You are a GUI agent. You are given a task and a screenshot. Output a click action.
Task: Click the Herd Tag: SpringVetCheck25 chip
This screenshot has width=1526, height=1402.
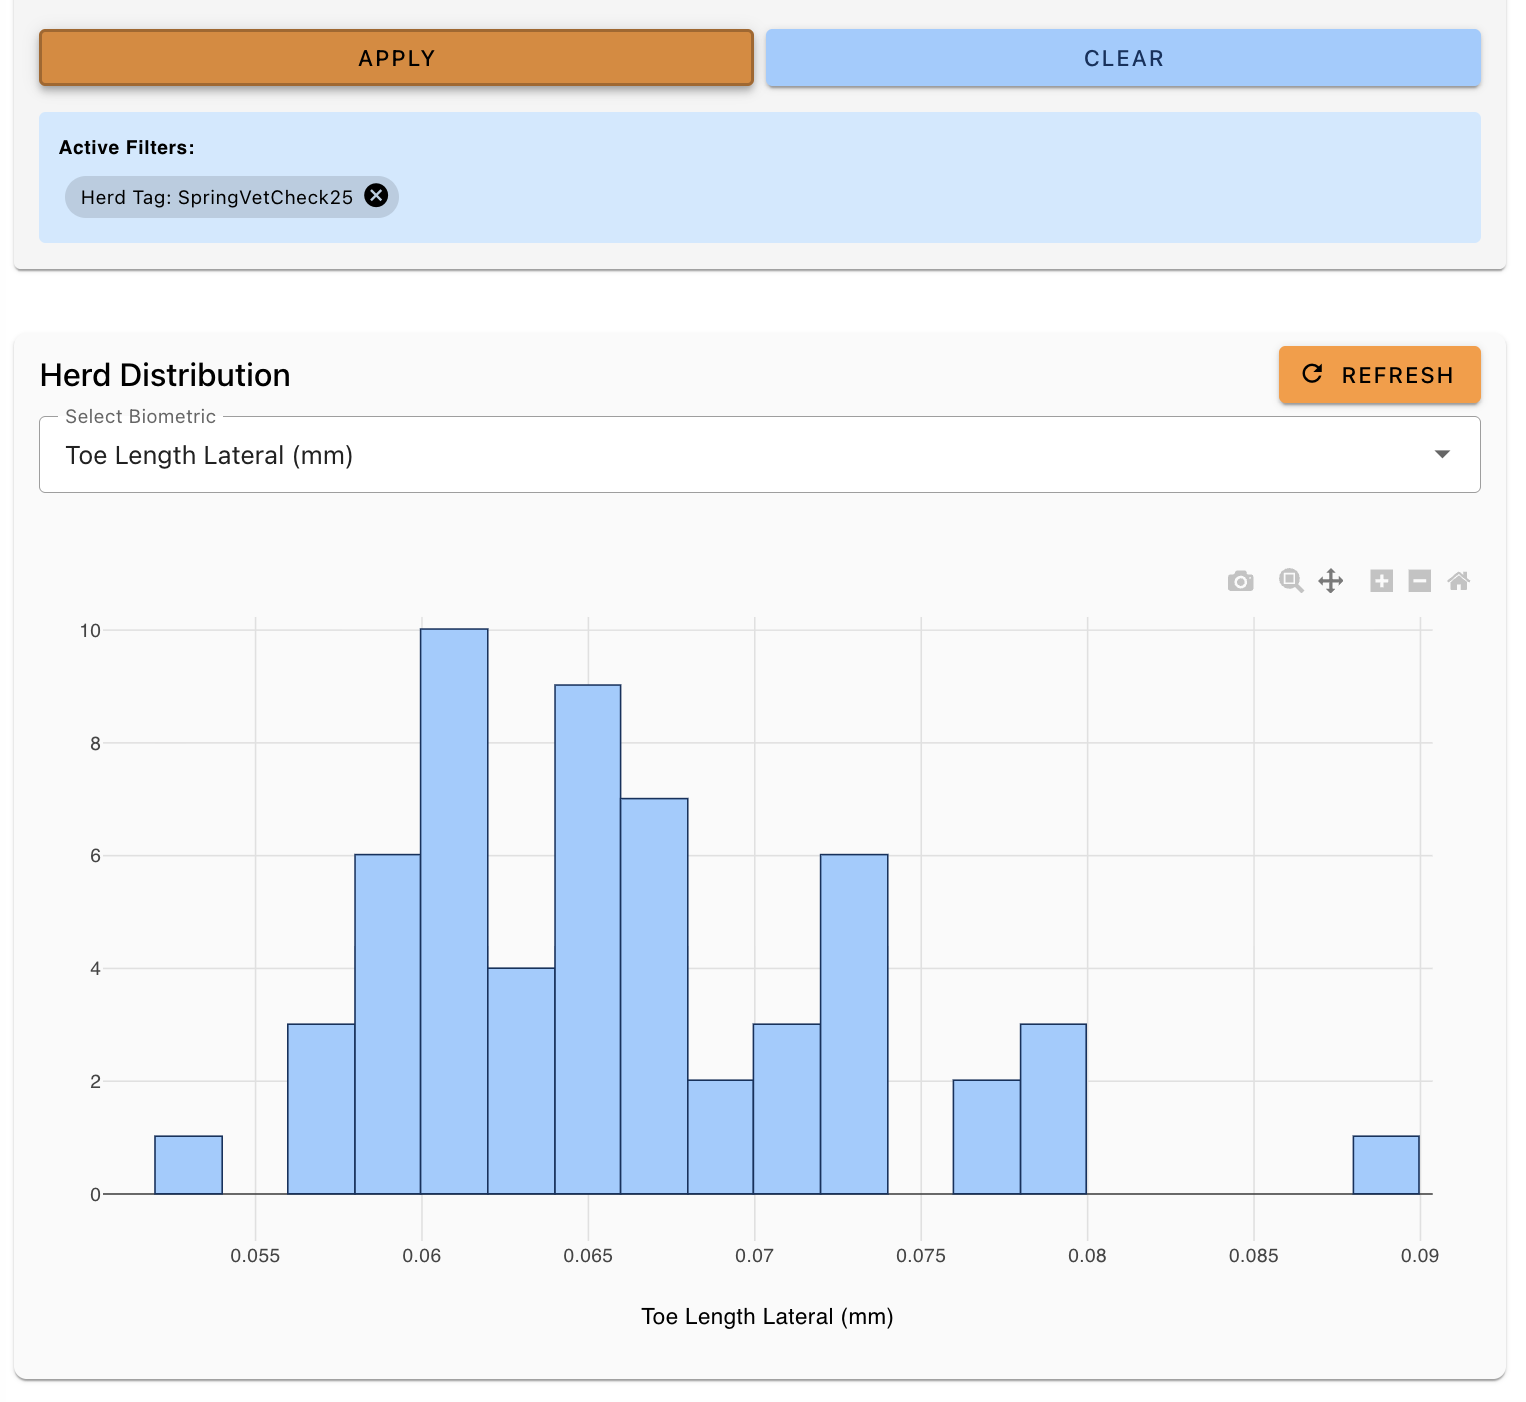(x=232, y=197)
